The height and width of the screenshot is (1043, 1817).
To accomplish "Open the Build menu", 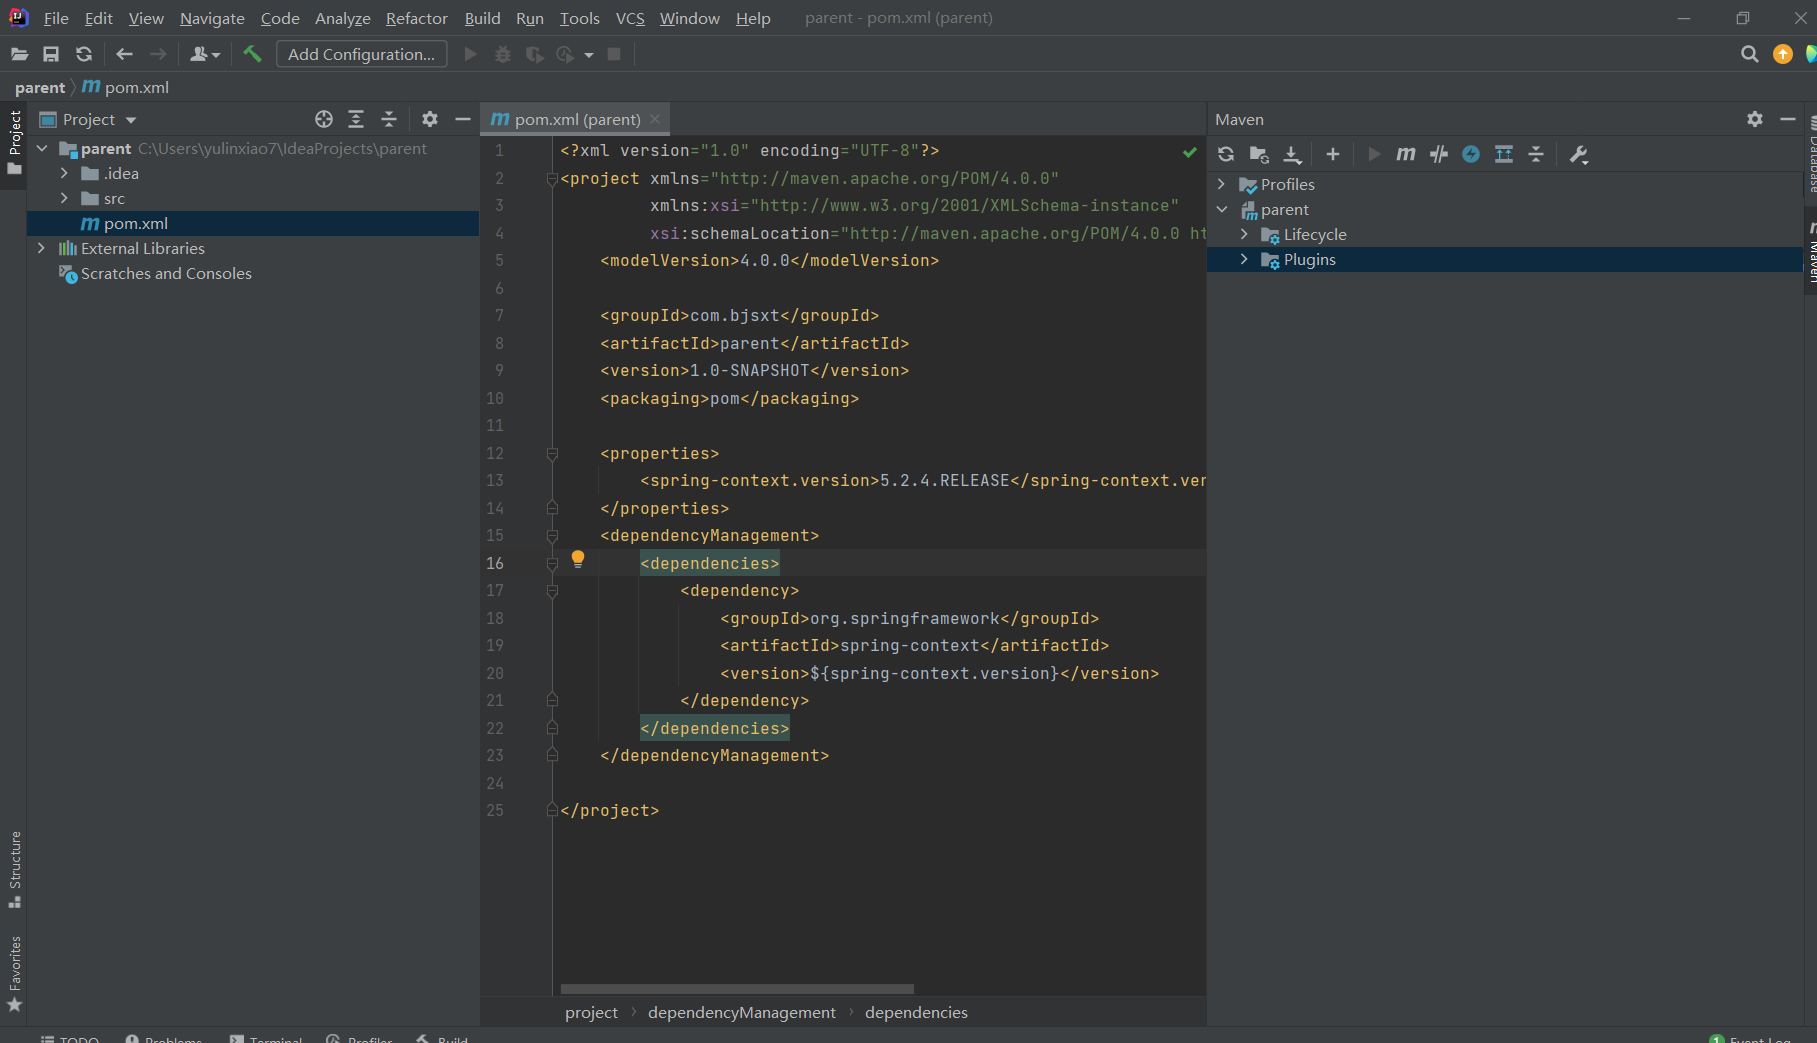I will coord(482,18).
